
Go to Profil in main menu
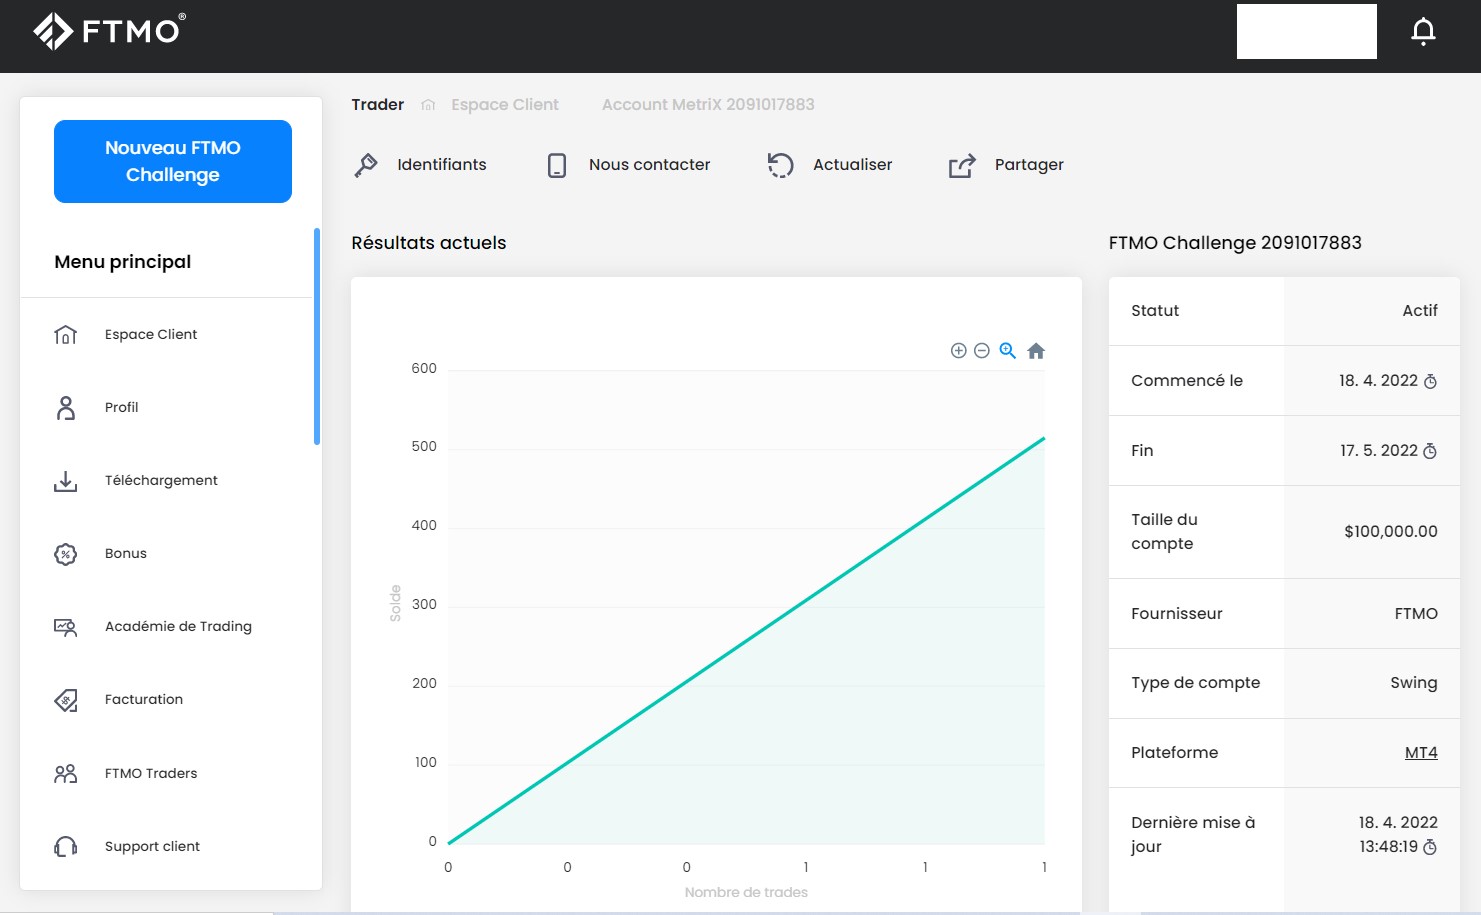121,408
